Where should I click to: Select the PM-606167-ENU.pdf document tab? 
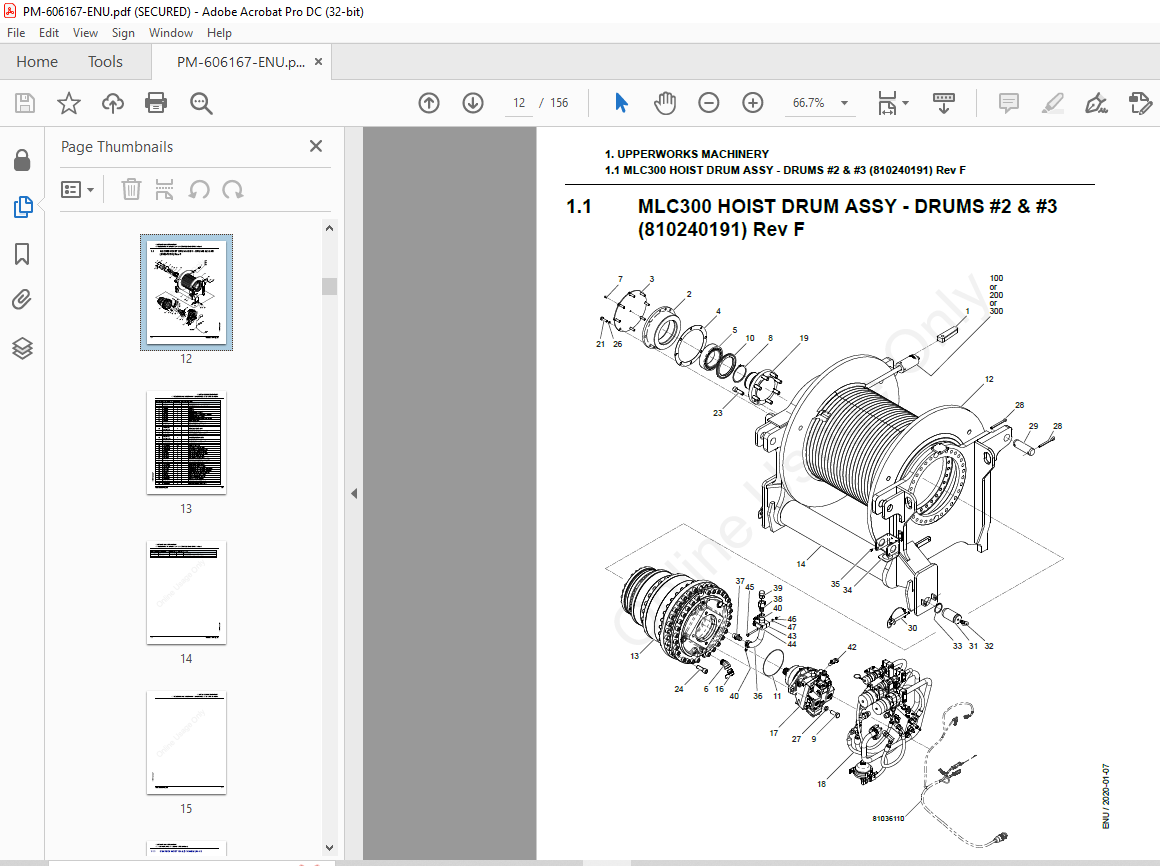click(240, 62)
